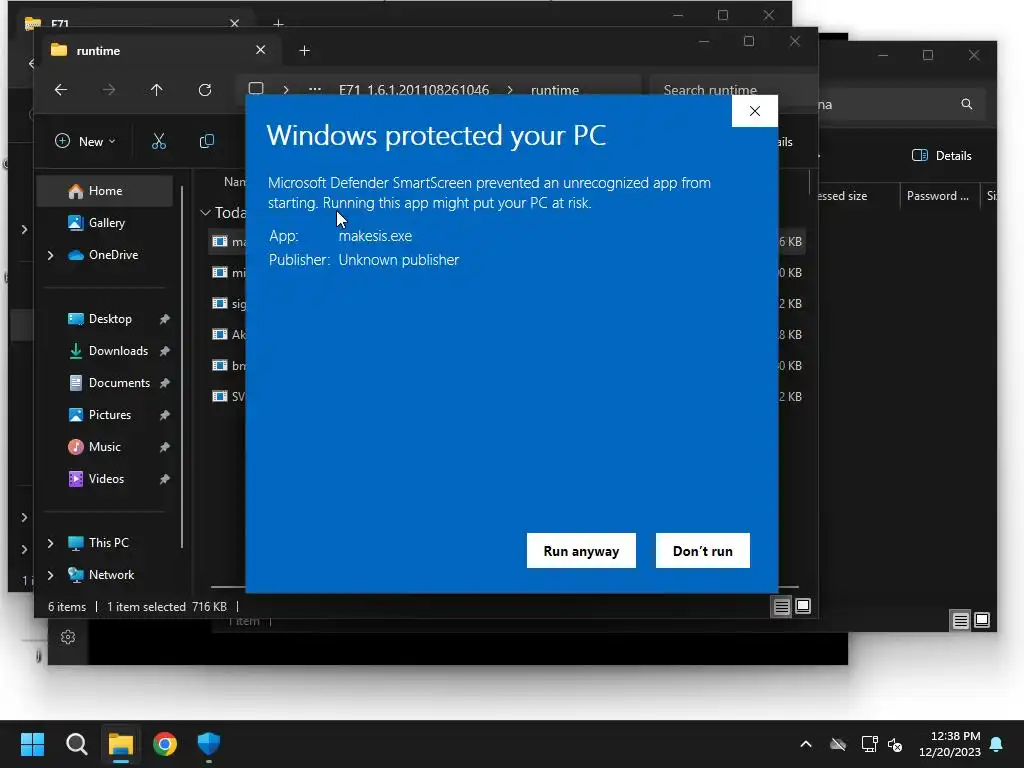Image resolution: width=1024 pixels, height=768 pixels.
Task: Click the Search runtime box
Action: pos(731,89)
